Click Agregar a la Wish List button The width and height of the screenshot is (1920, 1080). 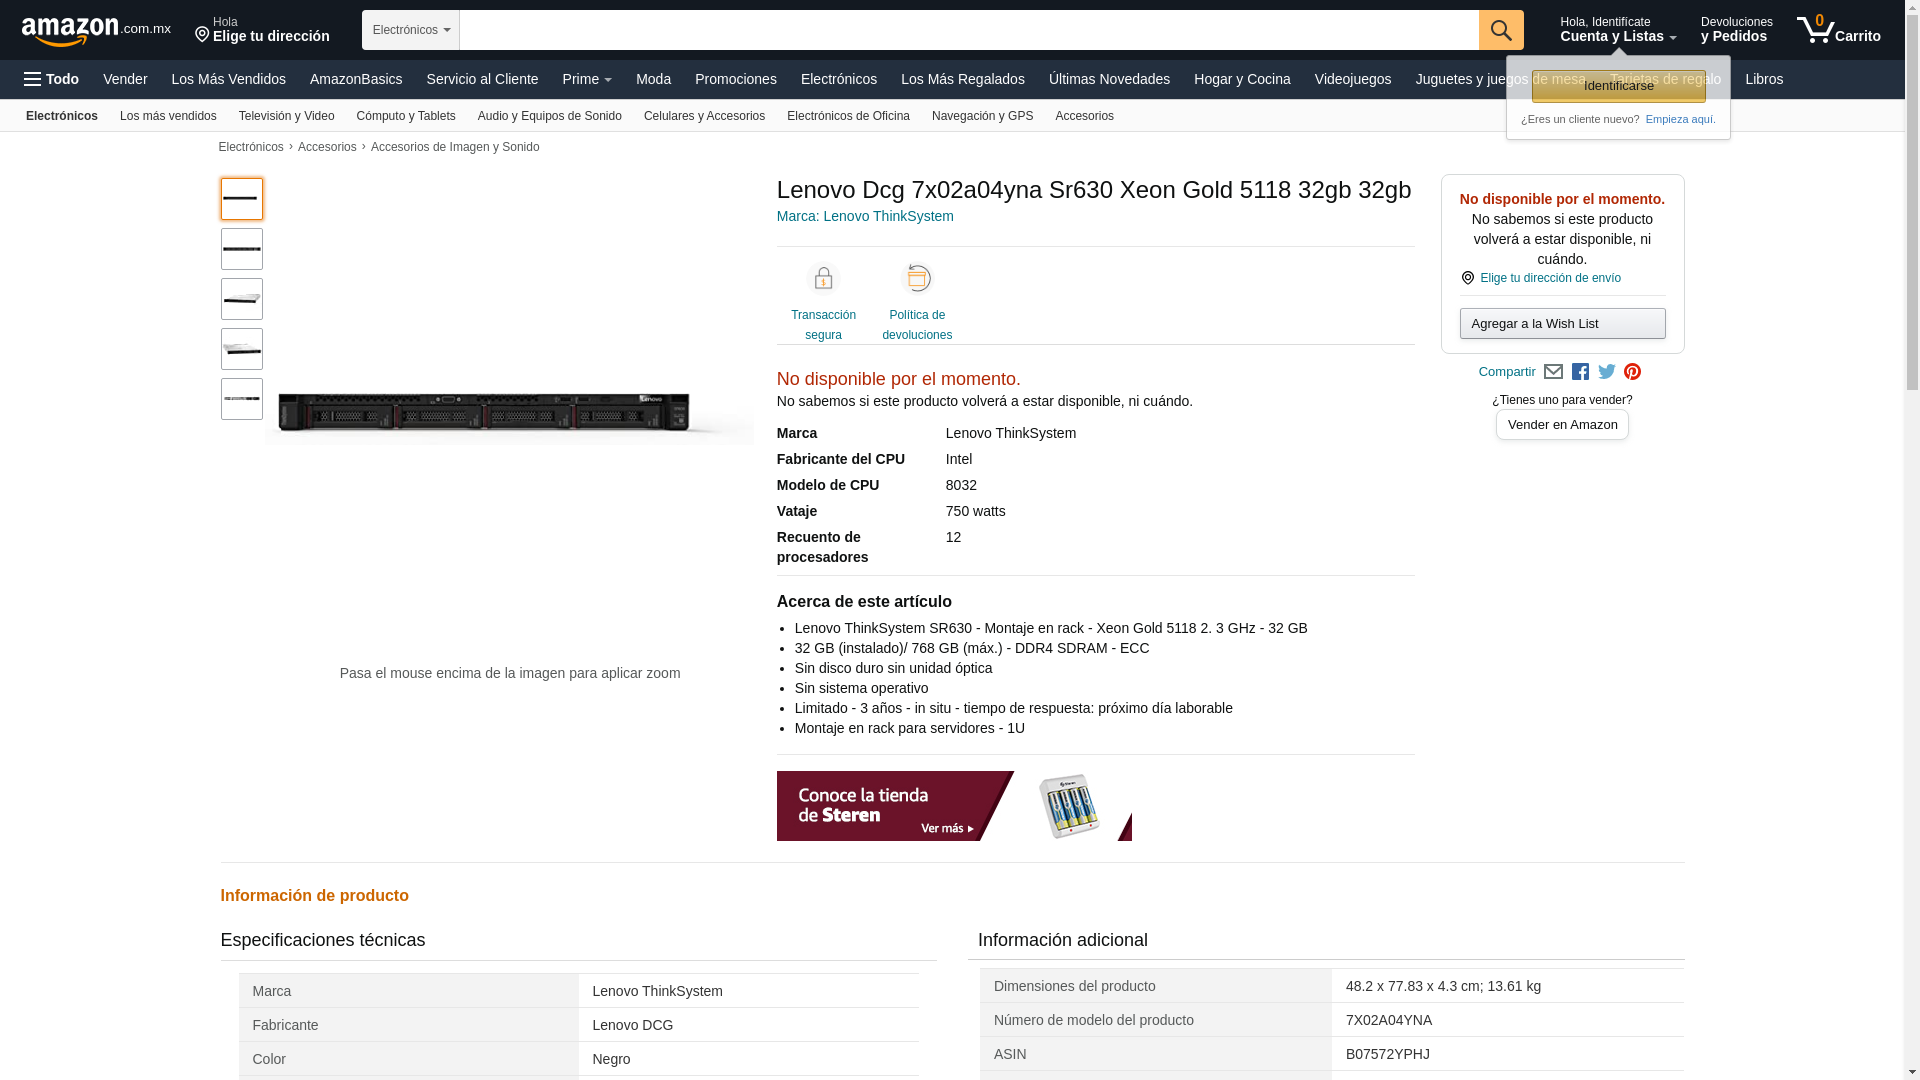click(1562, 324)
